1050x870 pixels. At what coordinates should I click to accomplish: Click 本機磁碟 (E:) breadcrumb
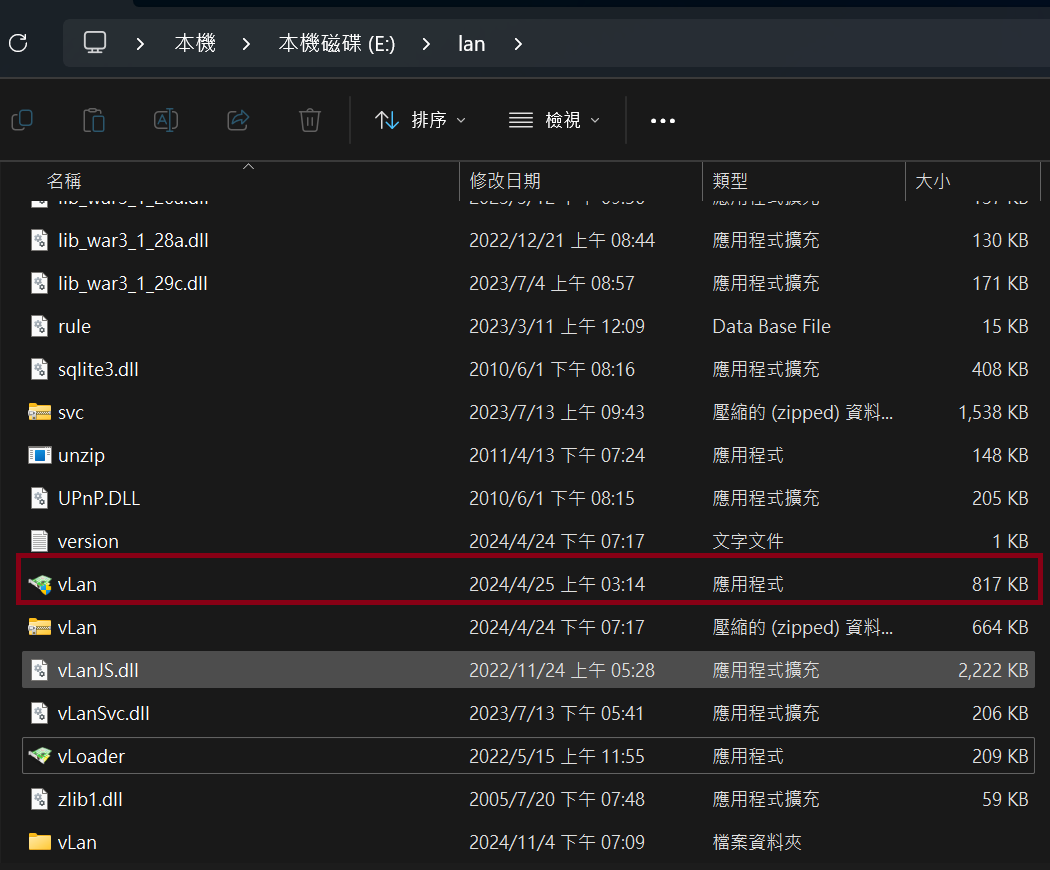point(337,44)
